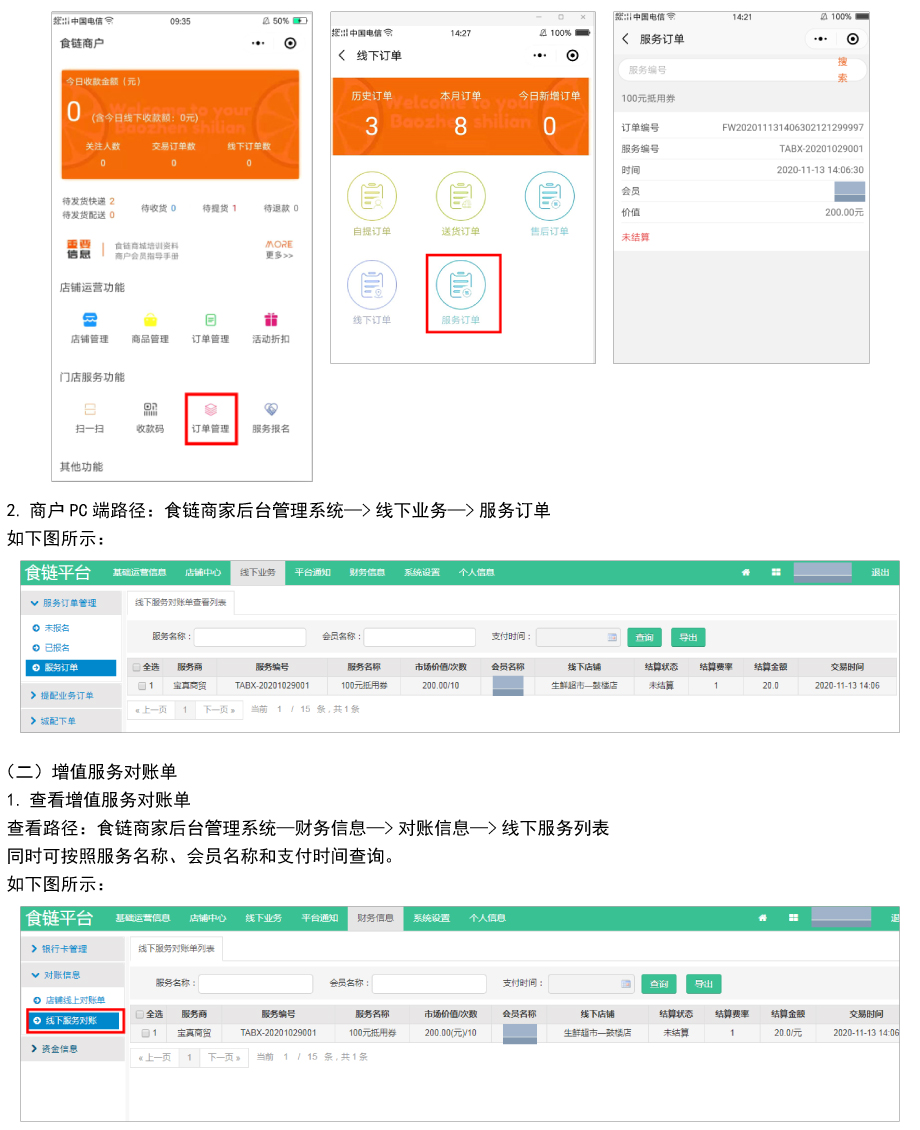Image resolution: width=920 pixels, height=1130 pixels.
Task: Toggle the 全选 checkbox in 财务信息 table
Action: coord(140,1014)
